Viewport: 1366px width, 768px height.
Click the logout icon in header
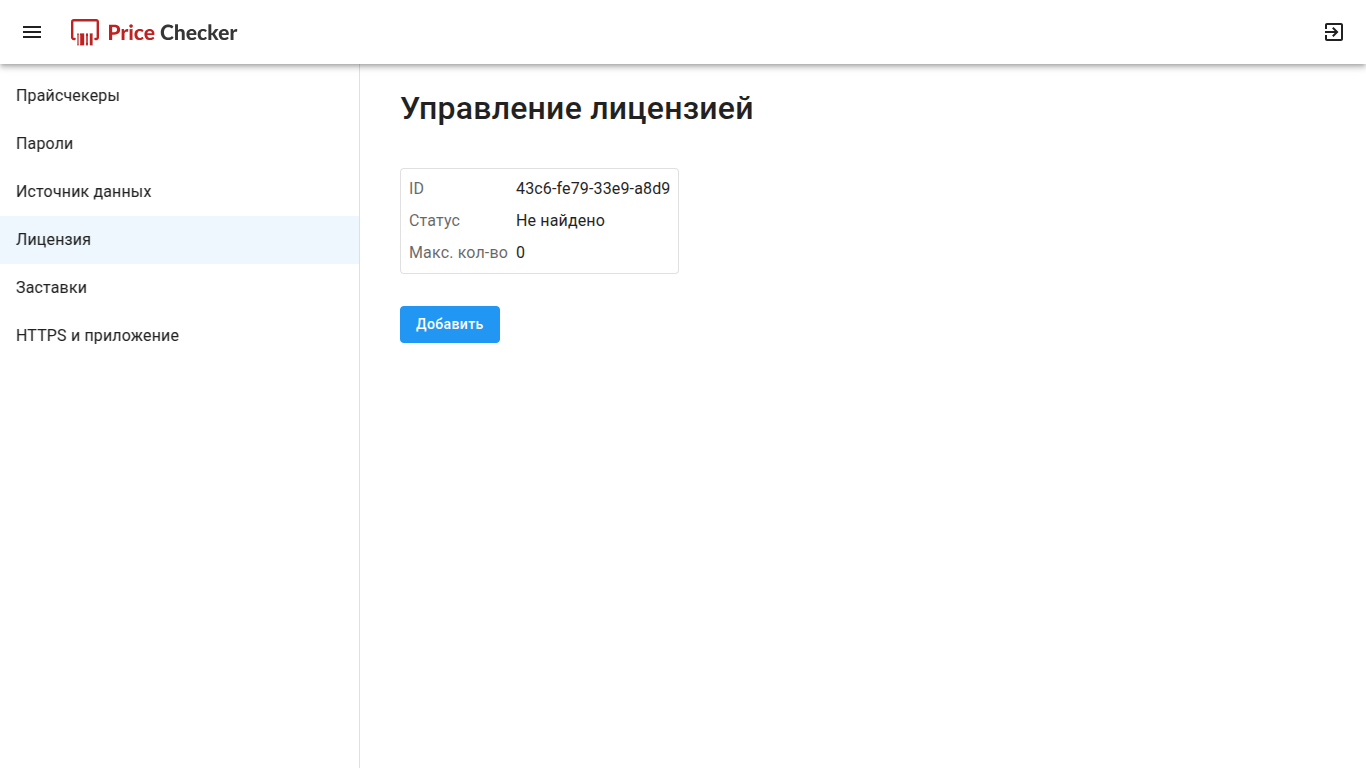[x=1334, y=32]
